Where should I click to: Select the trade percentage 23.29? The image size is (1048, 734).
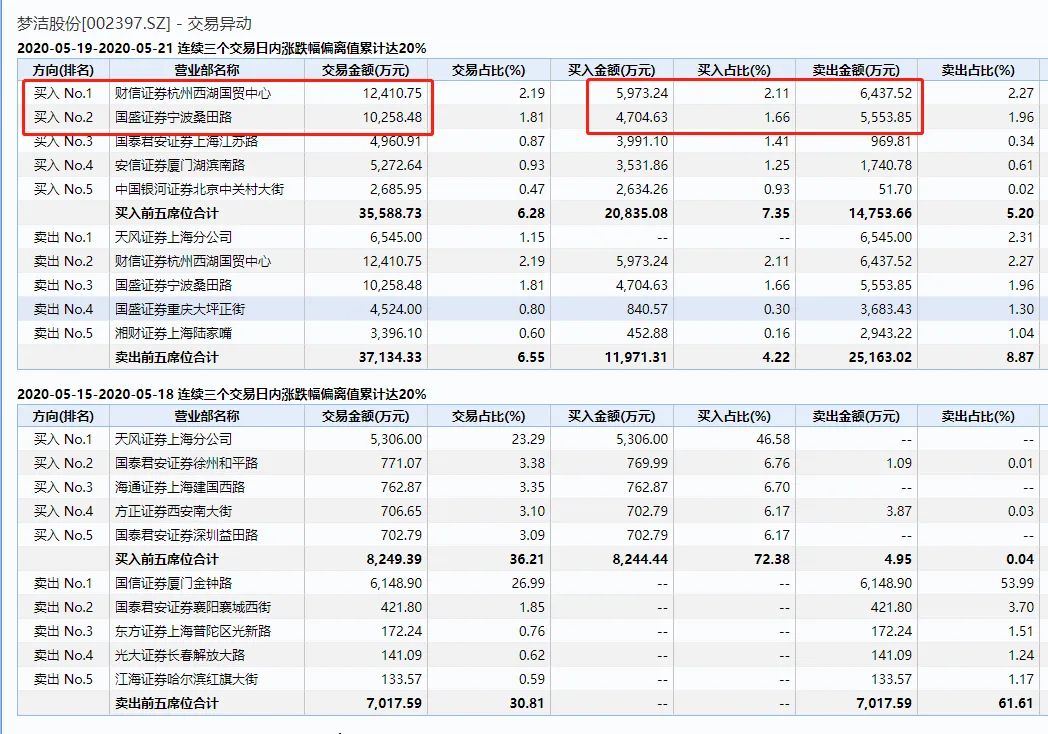pos(528,439)
